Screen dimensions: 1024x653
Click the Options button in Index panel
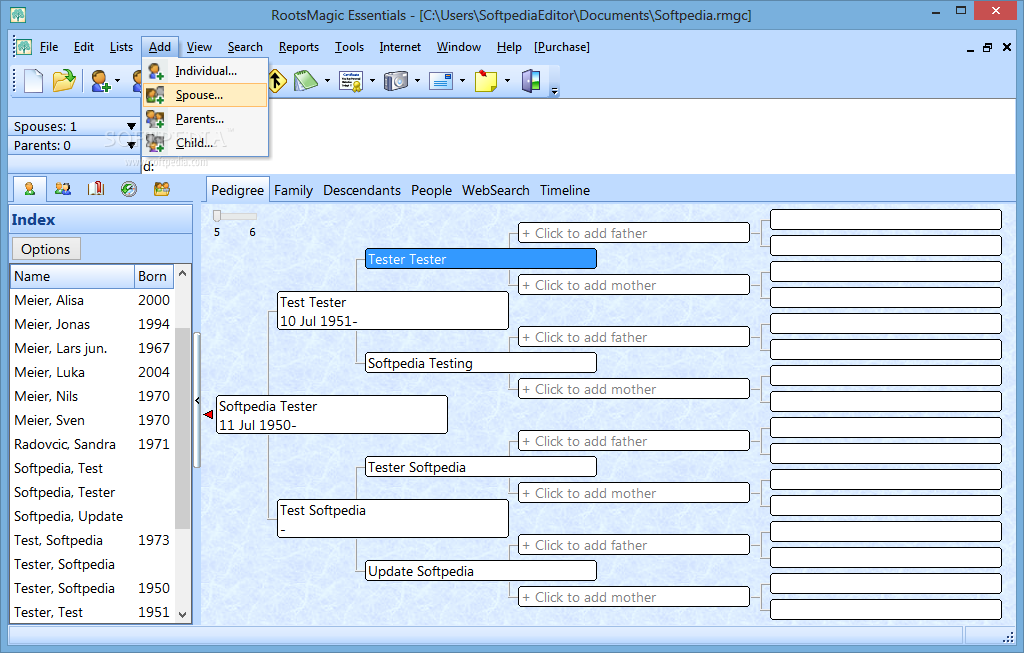46,249
